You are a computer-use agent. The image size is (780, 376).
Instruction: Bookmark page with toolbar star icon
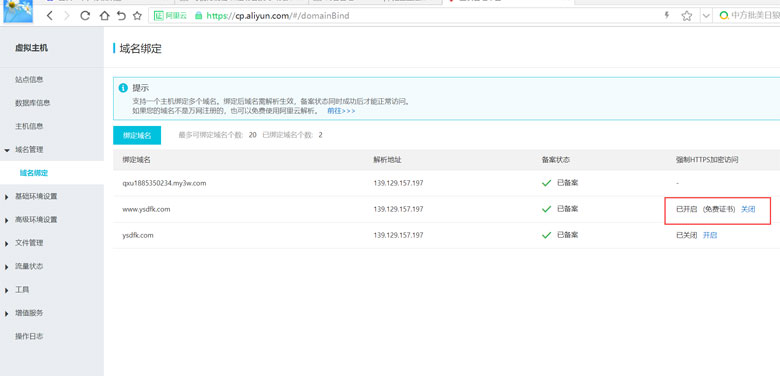[137, 15]
